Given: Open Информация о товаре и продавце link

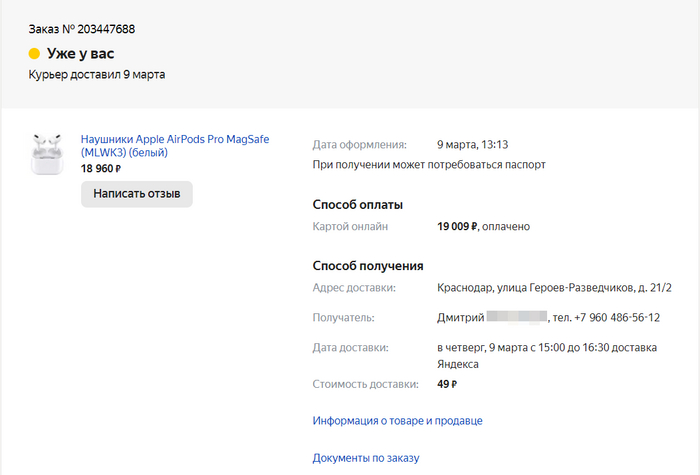Looking at the screenshot, I should [x=397, y=421].
